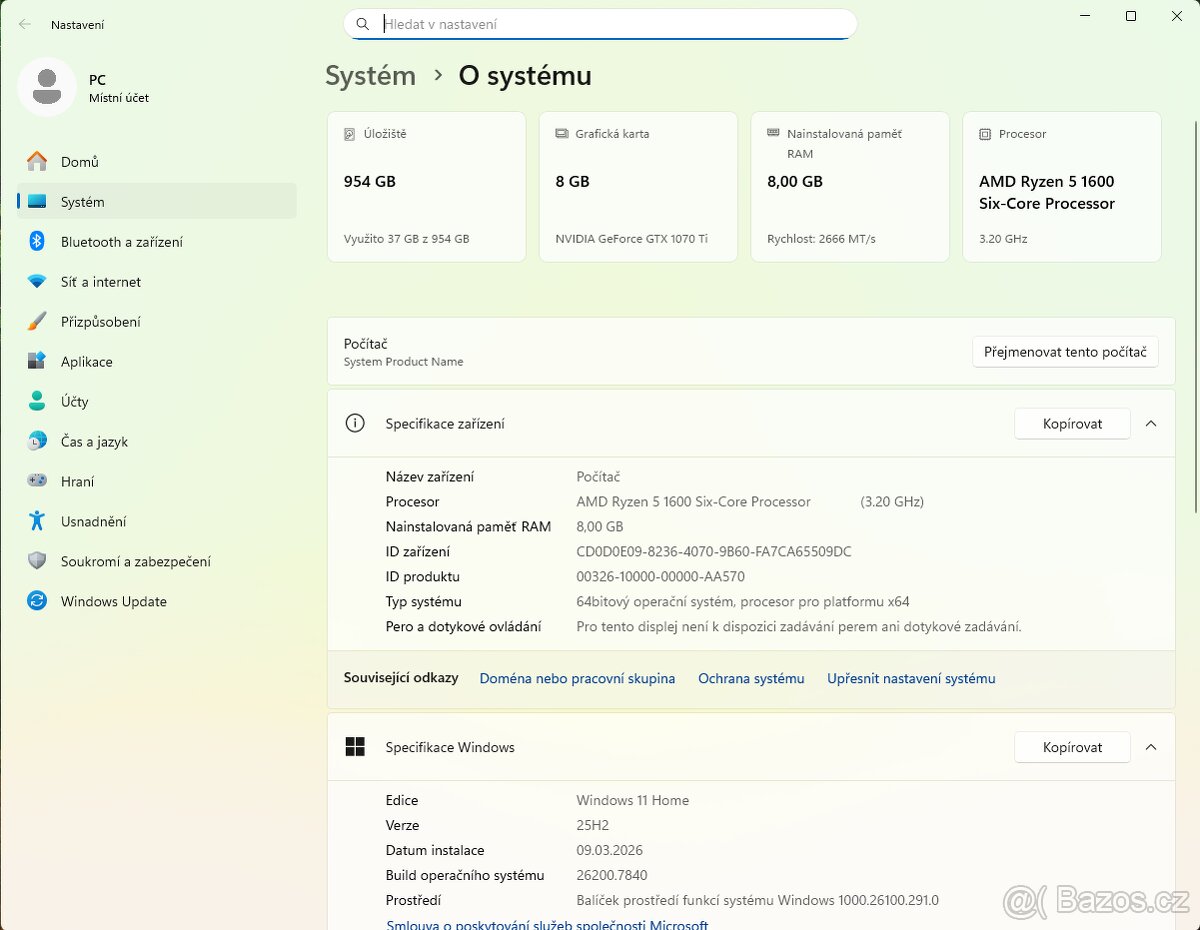Open Windows Update in sidebar
This screenshot has width=1200, height=930.
(x=113, y=602)
